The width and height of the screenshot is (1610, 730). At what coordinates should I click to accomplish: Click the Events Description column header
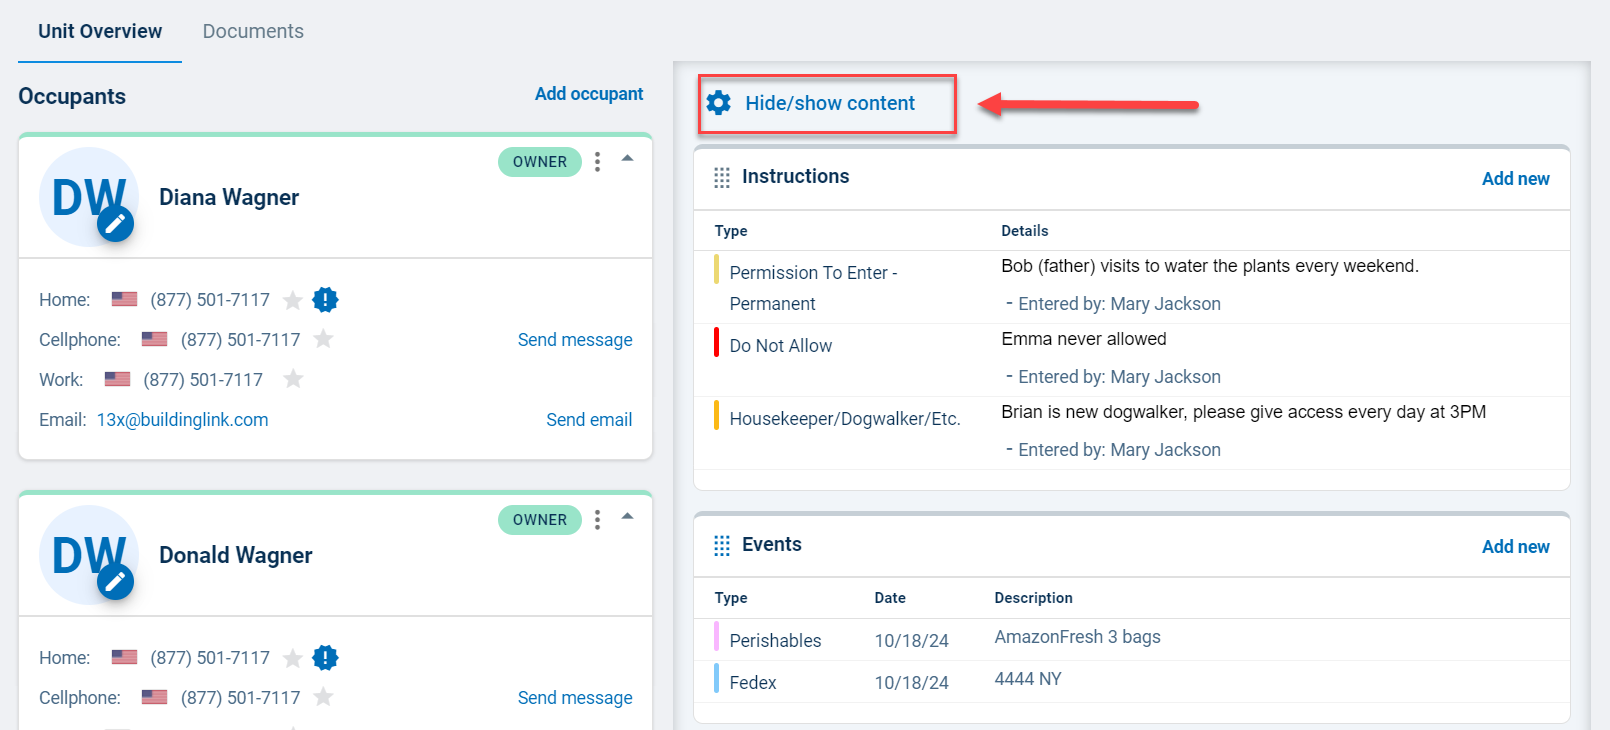[1033, 598]
